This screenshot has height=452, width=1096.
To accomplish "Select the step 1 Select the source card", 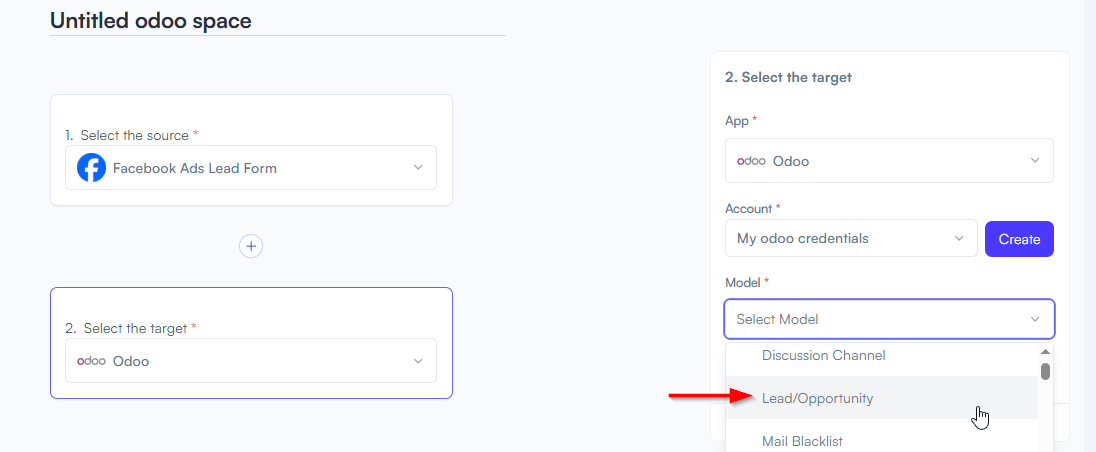I will 251,150.
